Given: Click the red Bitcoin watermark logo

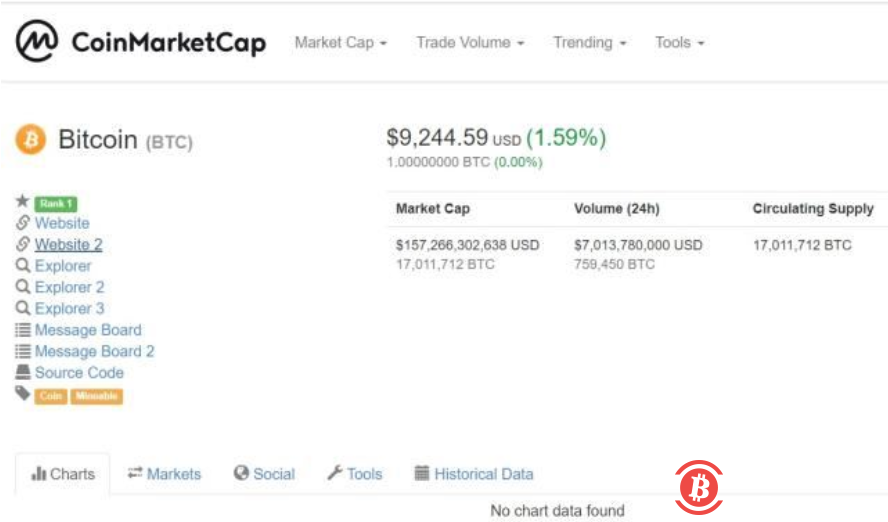Looking at the screenshot, I should tap(699, 486).
